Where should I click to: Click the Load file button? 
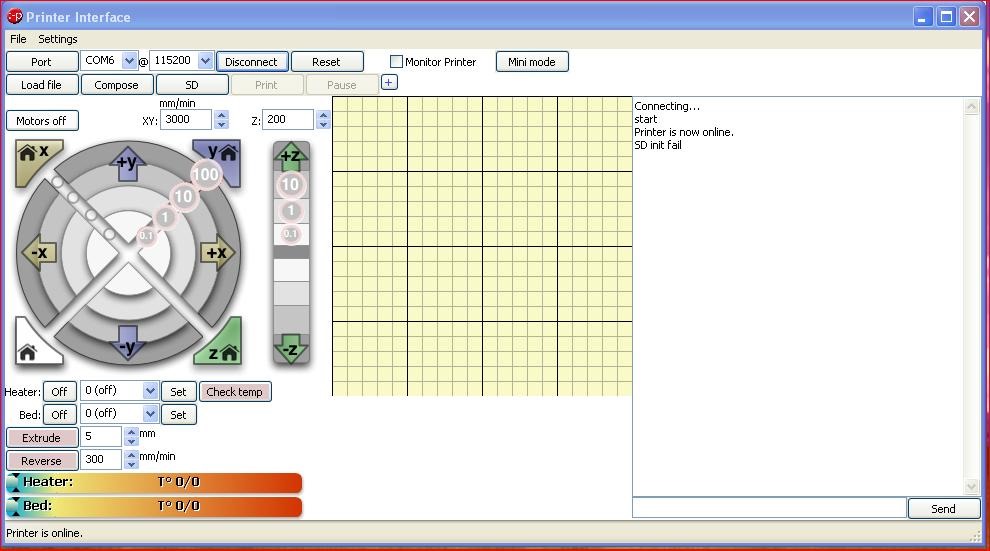41,85
